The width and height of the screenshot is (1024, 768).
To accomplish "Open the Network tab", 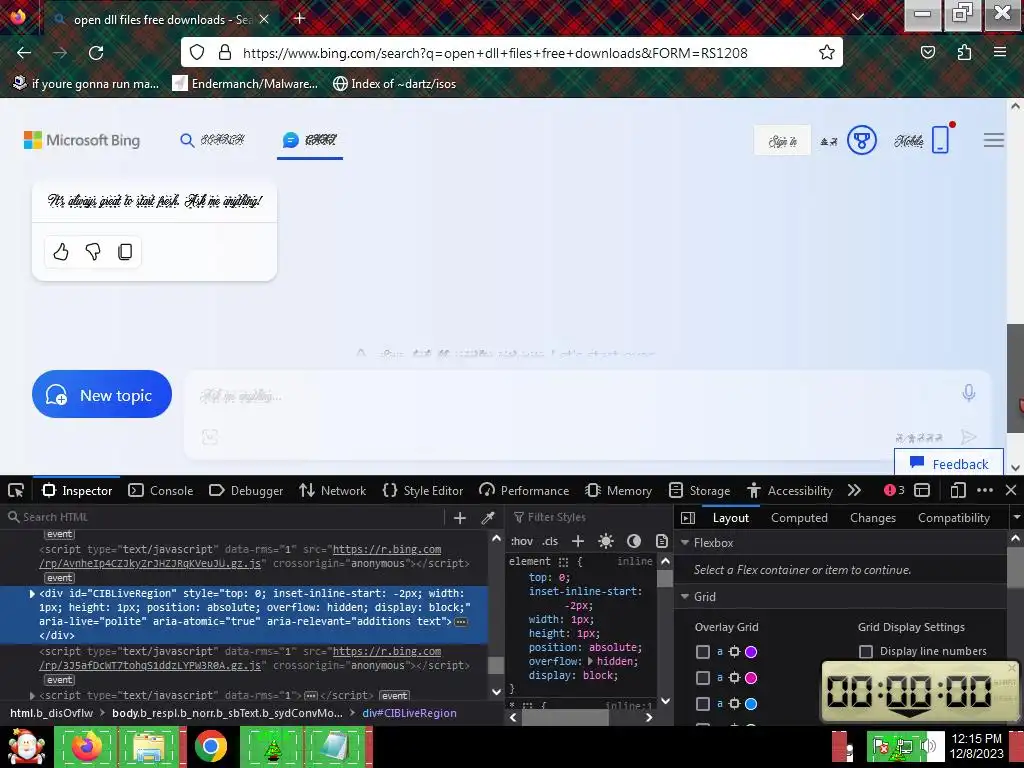I will [332, 490].
